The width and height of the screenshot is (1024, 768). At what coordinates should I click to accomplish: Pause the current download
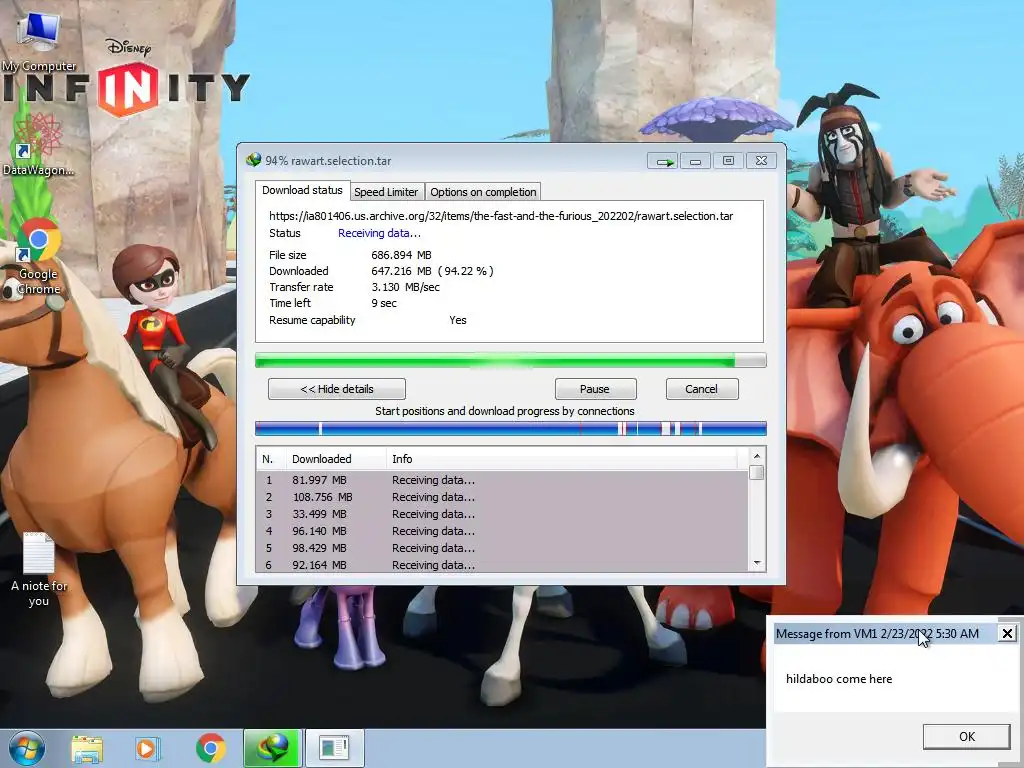pos(594,389)
